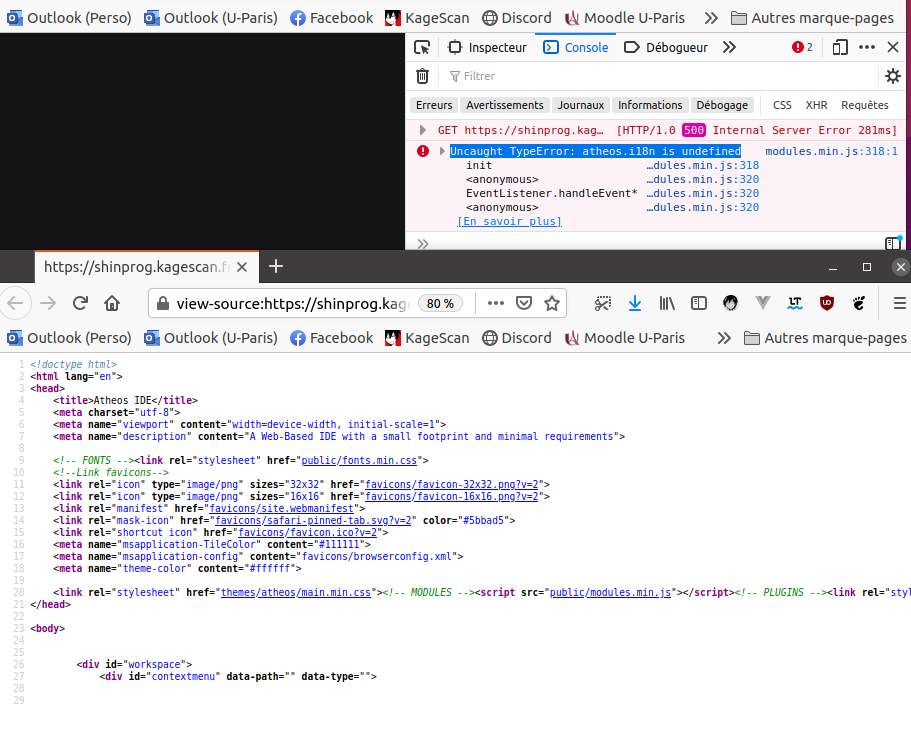
Task: Open the Firefox downloads panel
Action: coord(635,303)
